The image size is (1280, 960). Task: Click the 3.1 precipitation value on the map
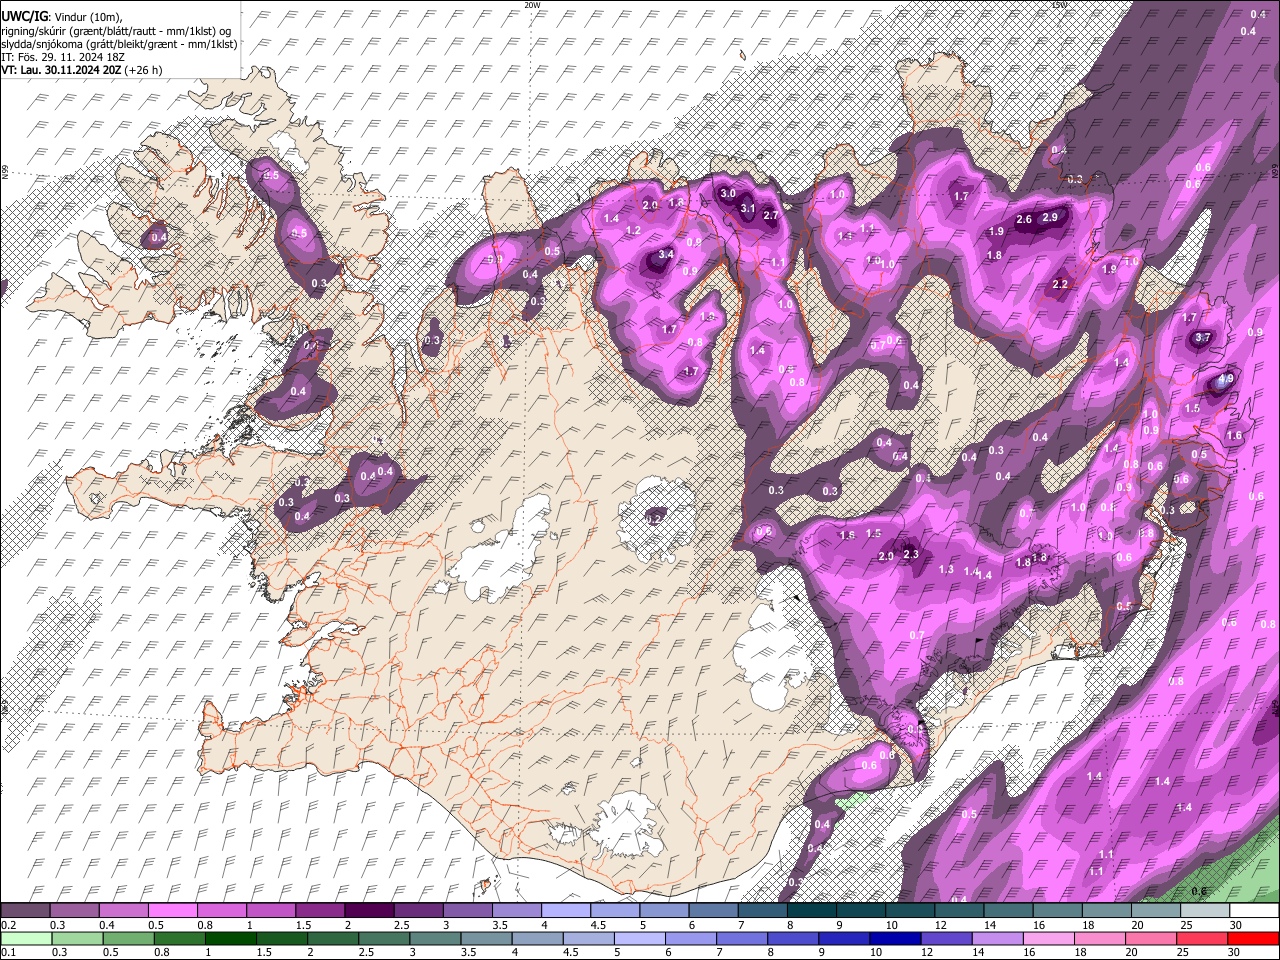(747, 208)
